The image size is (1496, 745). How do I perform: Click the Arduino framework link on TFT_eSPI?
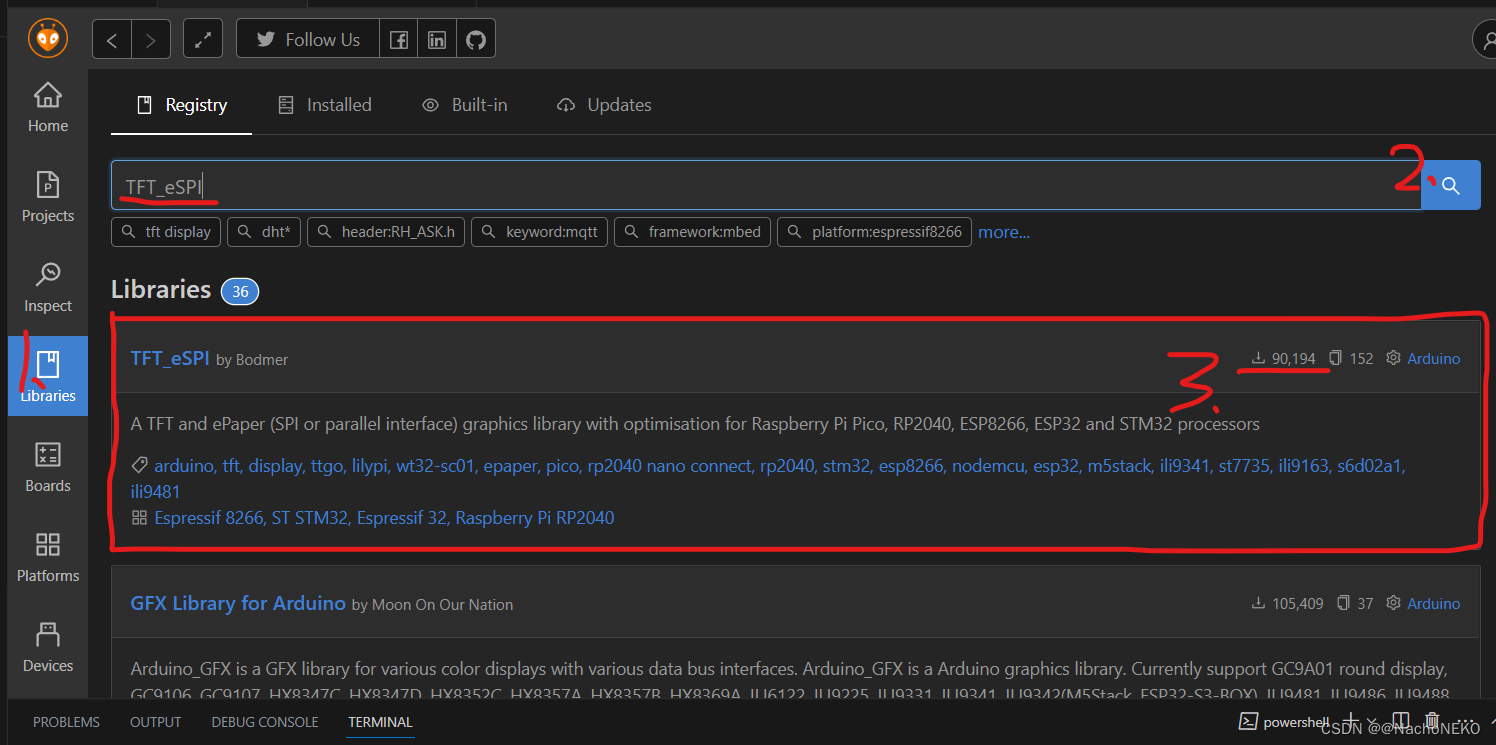(1433, 358)
